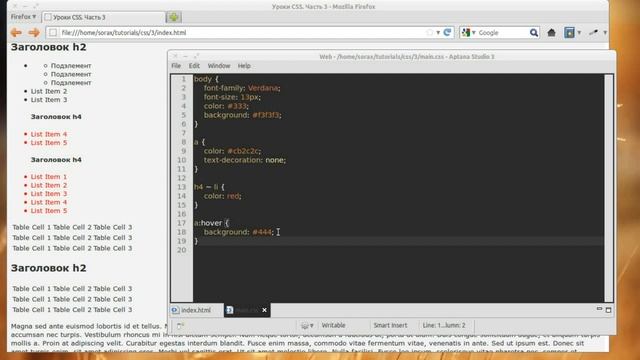Viewport: 640px width, 360px height.
Task: Open the Edit menu in Aptana
Action: click(x=194, y=66)
